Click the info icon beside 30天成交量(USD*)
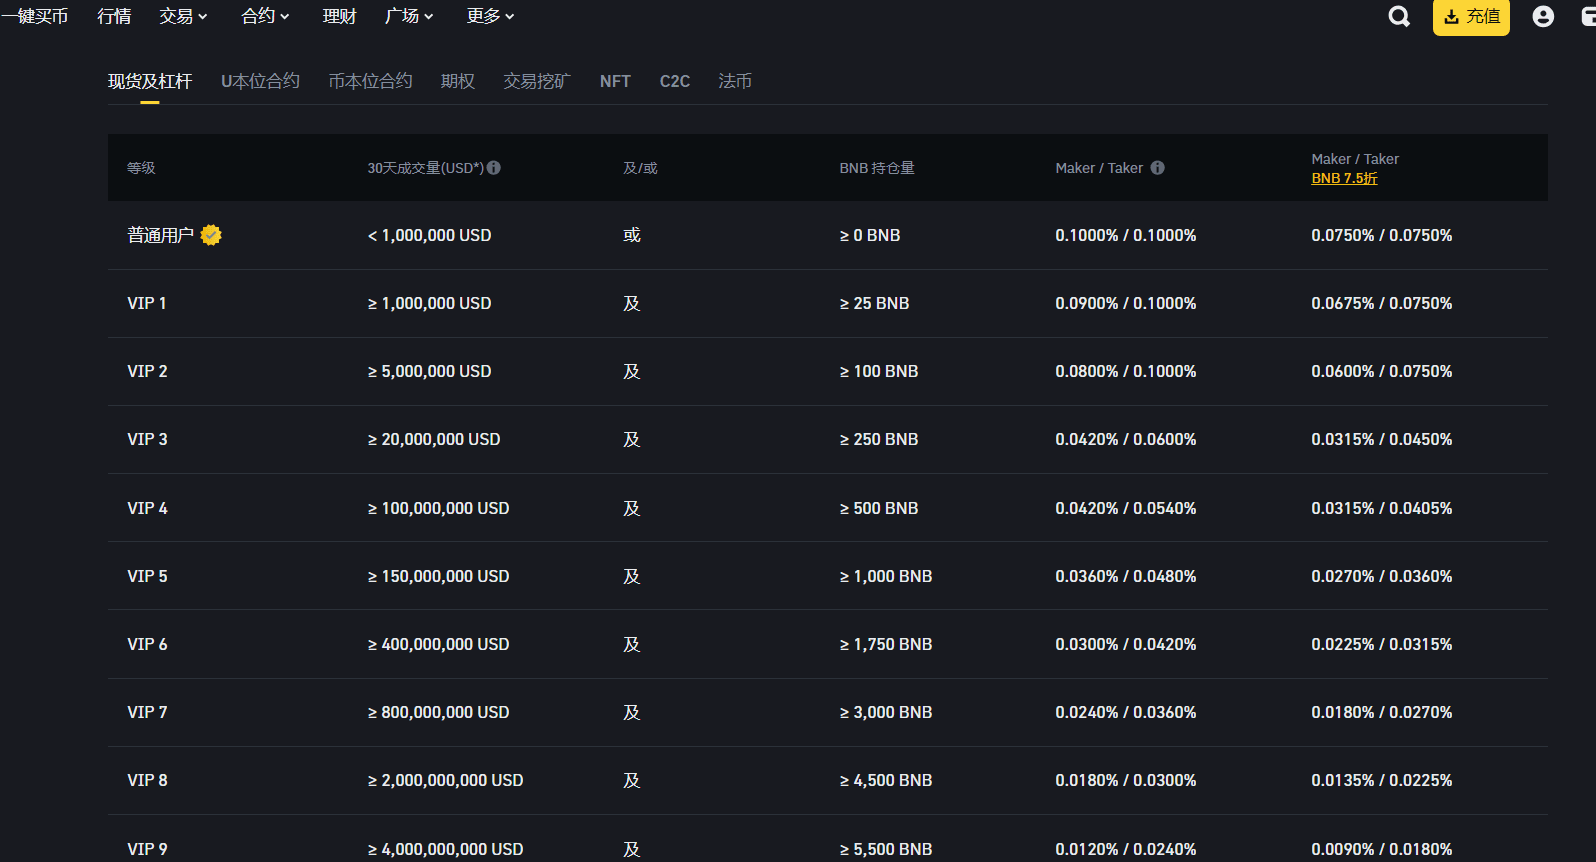1596x862 pixels. tap(494, 168)
